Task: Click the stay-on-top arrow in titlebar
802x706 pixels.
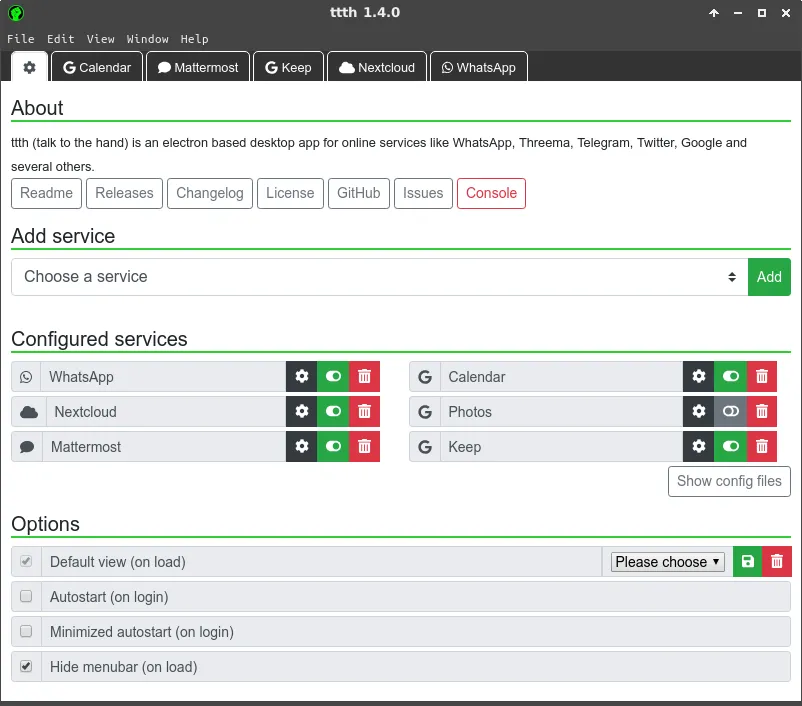Action: (714, 13)
